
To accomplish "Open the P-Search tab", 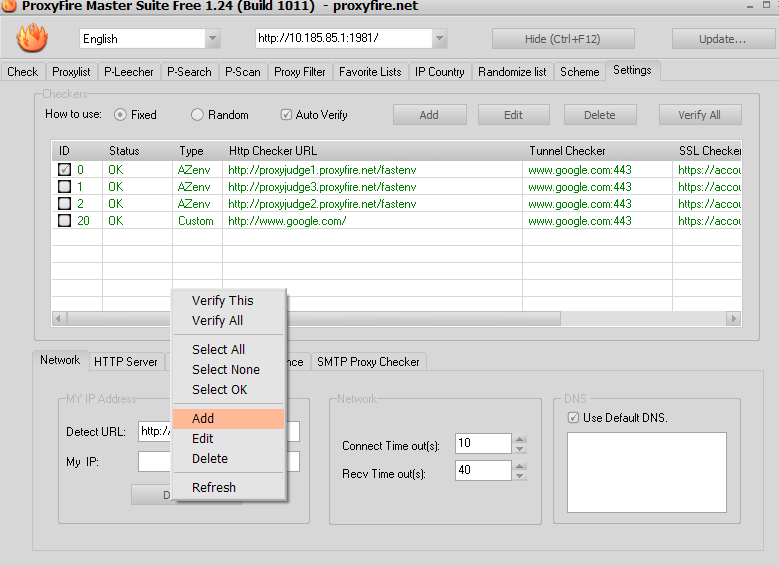I will [189, 72].
